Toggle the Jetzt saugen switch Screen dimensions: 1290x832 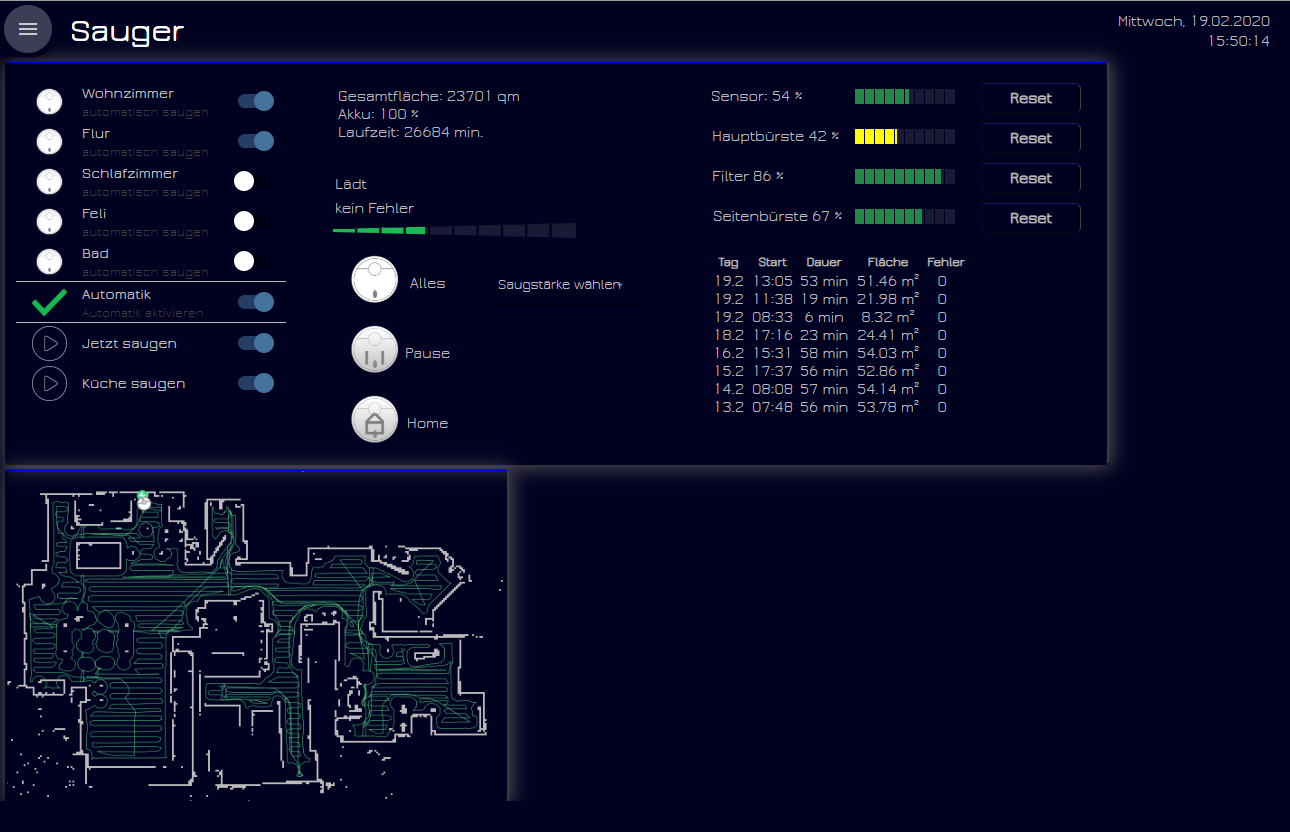point(255,343)
